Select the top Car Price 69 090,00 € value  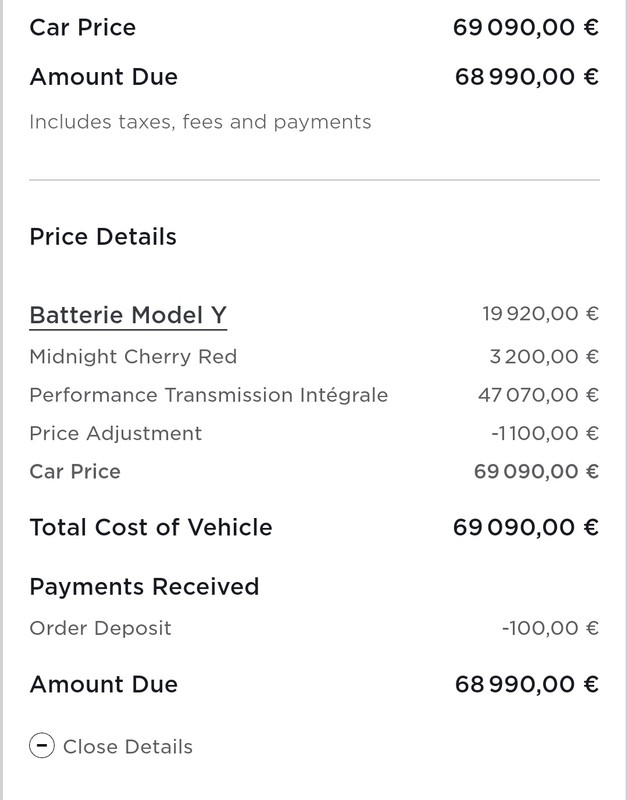pos(525,28)
